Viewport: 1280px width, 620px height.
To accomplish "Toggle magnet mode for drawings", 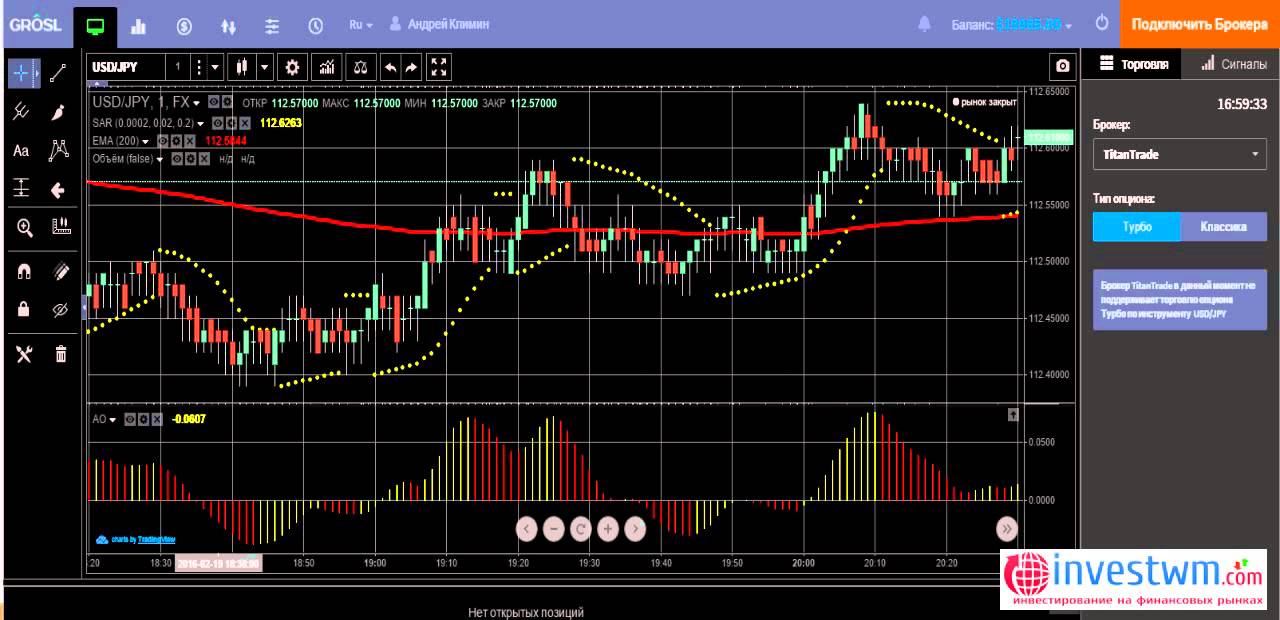I will coord(24,271).
